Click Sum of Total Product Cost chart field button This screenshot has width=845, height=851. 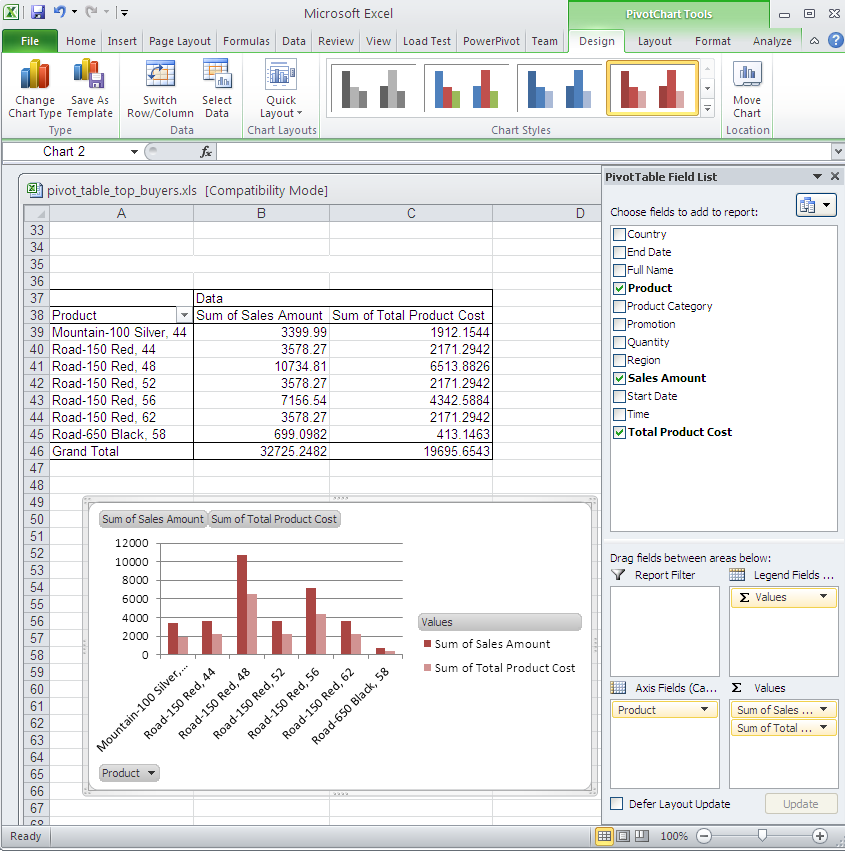click(x=274, y=519)
